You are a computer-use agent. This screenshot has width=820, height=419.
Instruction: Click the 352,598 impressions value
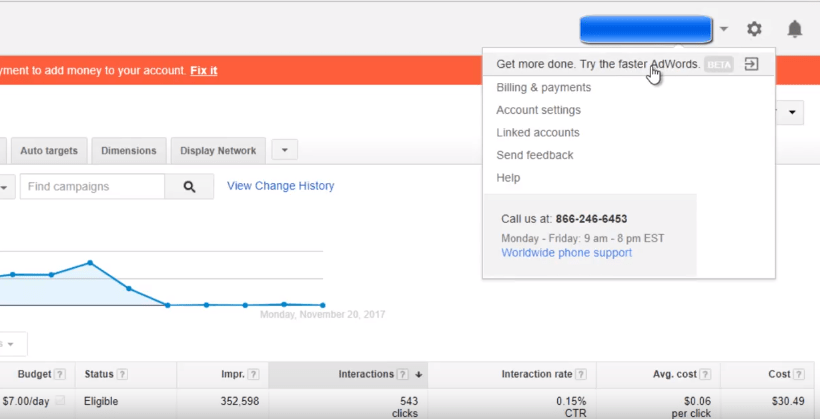(240, 401)
